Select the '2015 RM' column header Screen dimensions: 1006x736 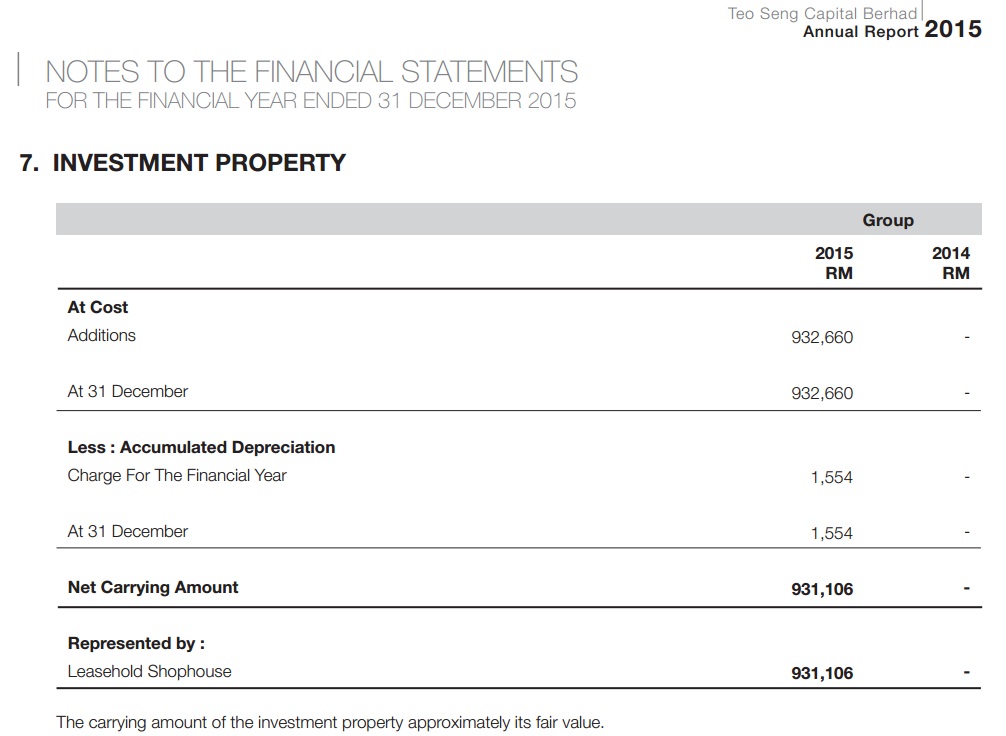[834, 263]
